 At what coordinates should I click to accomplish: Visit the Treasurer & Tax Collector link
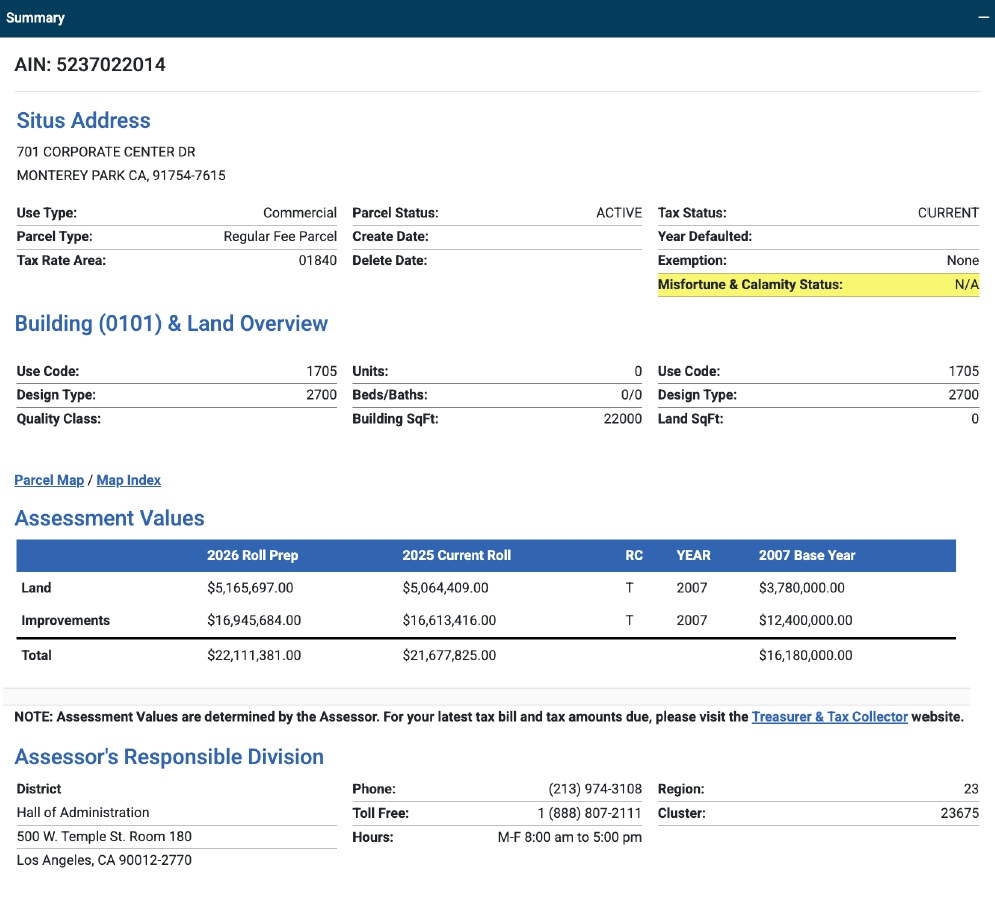pos(829,717)
